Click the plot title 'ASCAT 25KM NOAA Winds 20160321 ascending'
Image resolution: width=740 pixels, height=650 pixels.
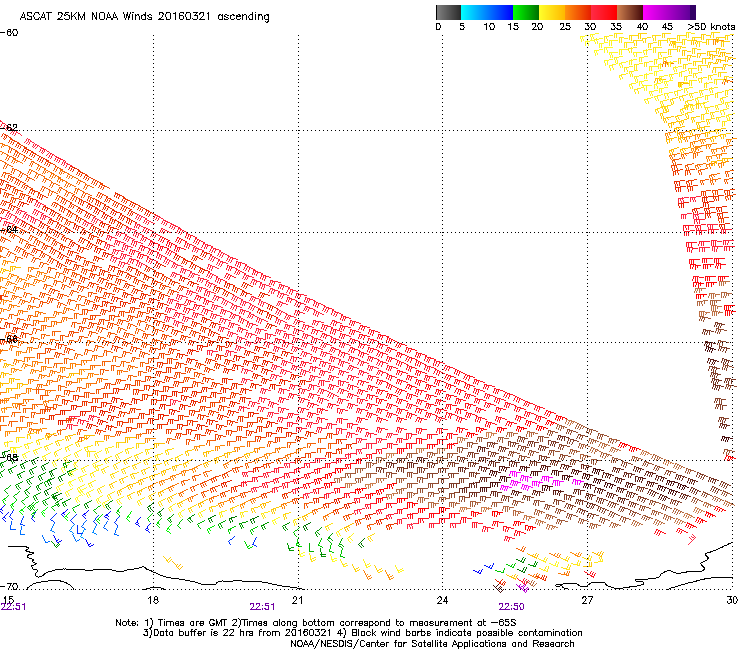coord(144,17)
